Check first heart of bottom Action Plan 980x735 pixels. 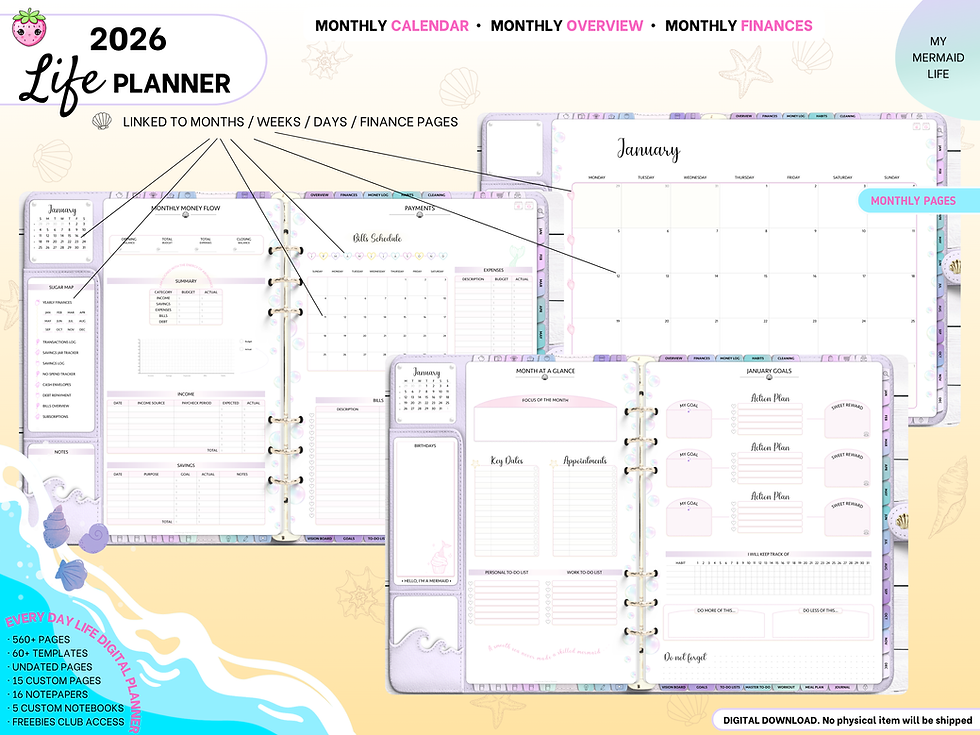coord(734,504)
